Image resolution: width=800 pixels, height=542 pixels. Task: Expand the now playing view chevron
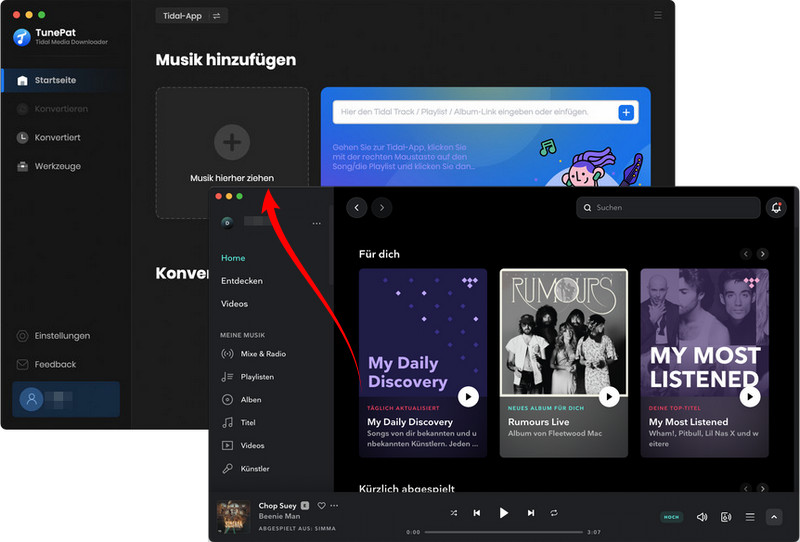point(774,517)
